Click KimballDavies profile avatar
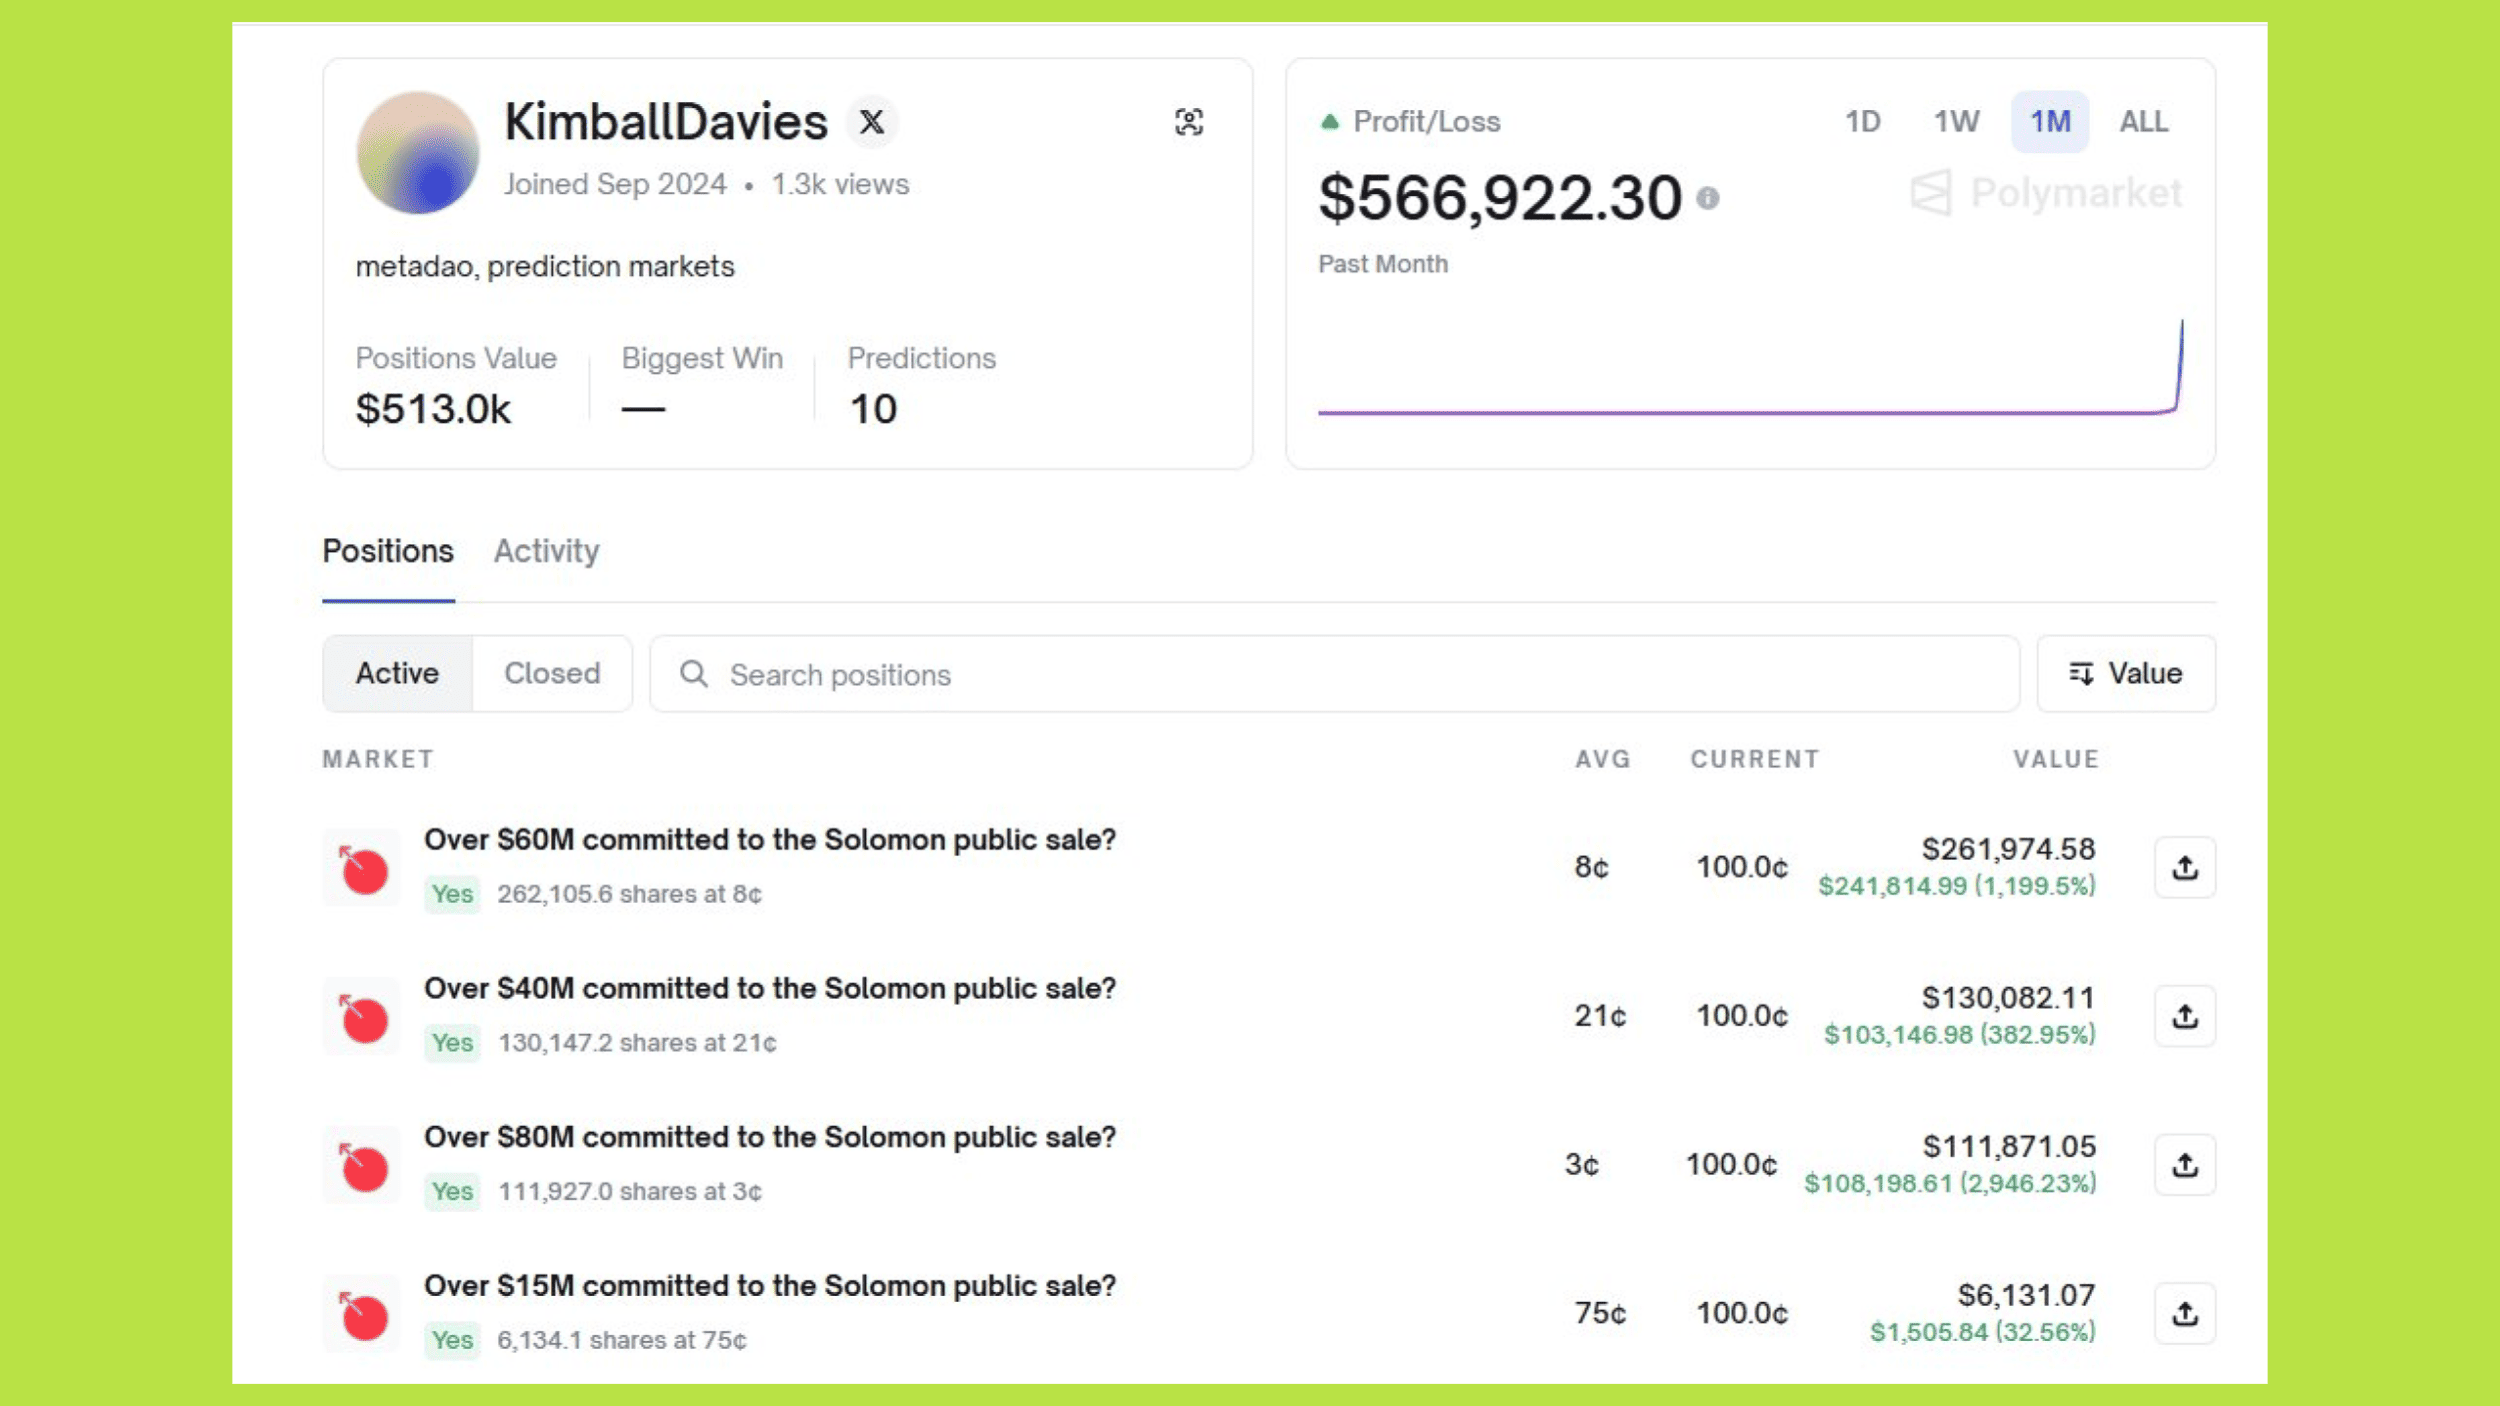The height and width of the screenshot is (1406, 2500). tap(418, 153)
